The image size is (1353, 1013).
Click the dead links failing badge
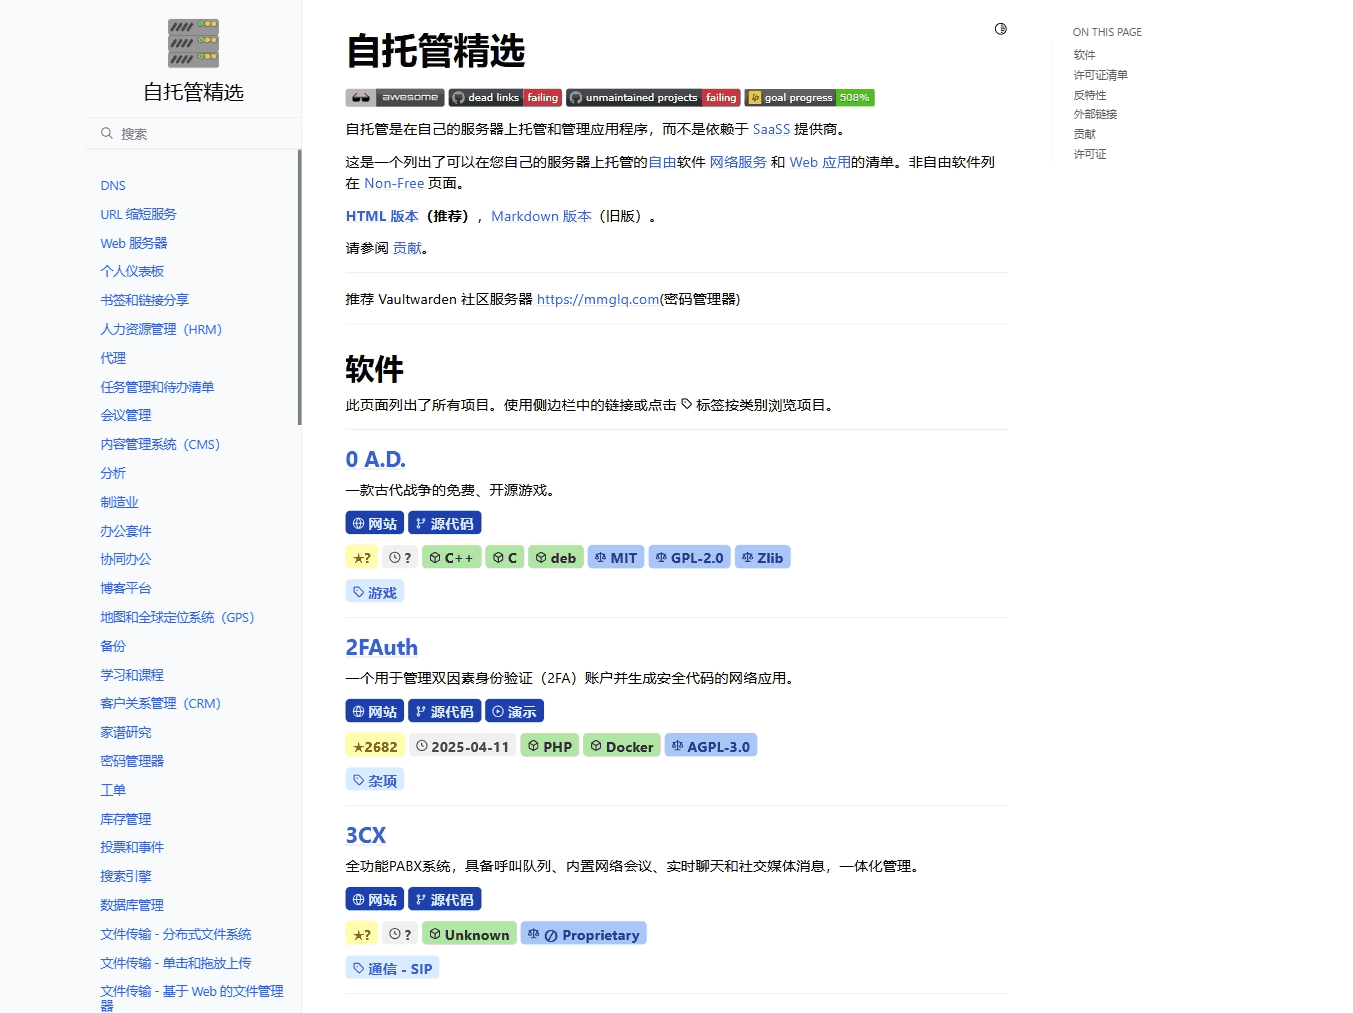[x=505, y=98]
